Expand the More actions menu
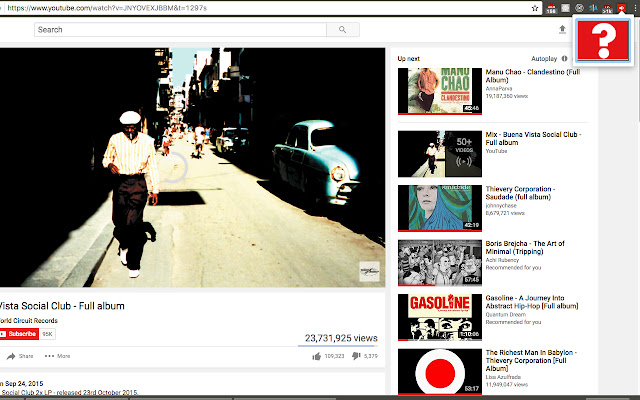The image size is (640, 400). click(58, 356)
